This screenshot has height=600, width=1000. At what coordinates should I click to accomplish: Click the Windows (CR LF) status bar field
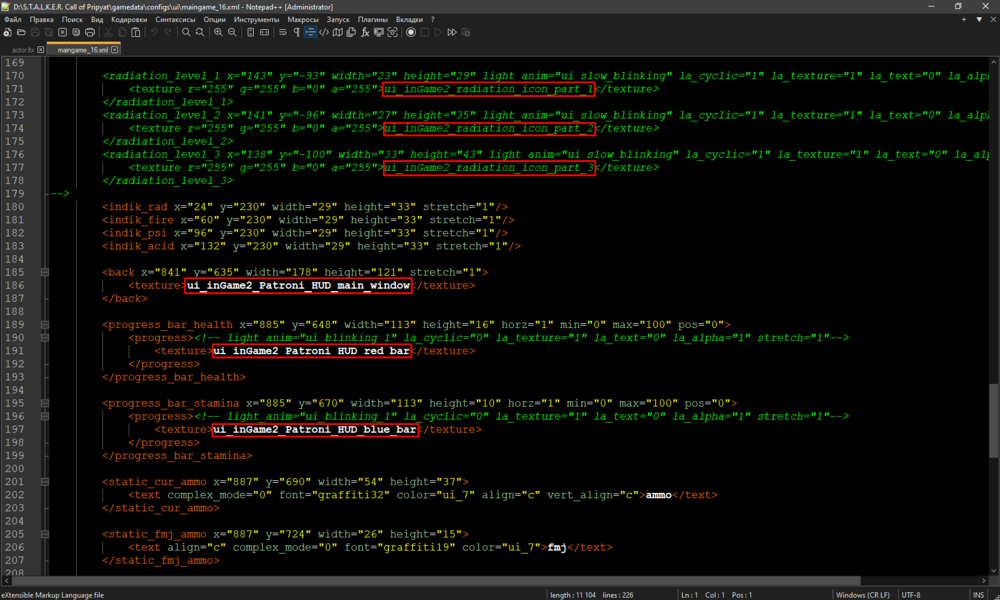(863, 595)
